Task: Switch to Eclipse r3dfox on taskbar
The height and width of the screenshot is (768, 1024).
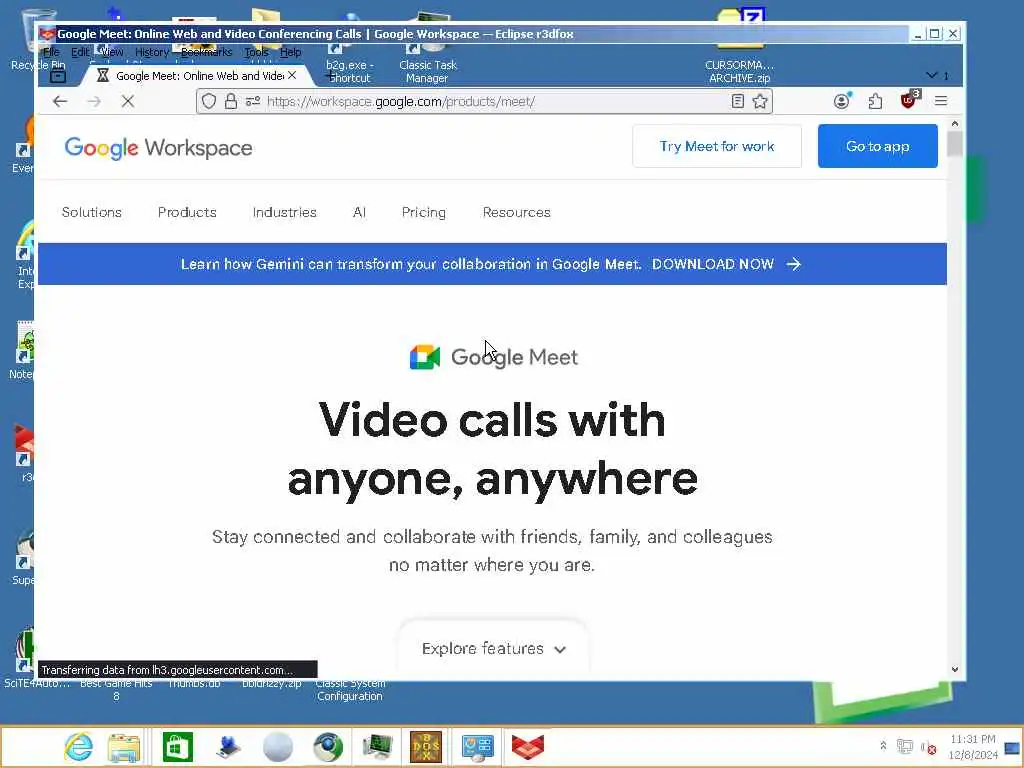Action: [x=528, y=747]
